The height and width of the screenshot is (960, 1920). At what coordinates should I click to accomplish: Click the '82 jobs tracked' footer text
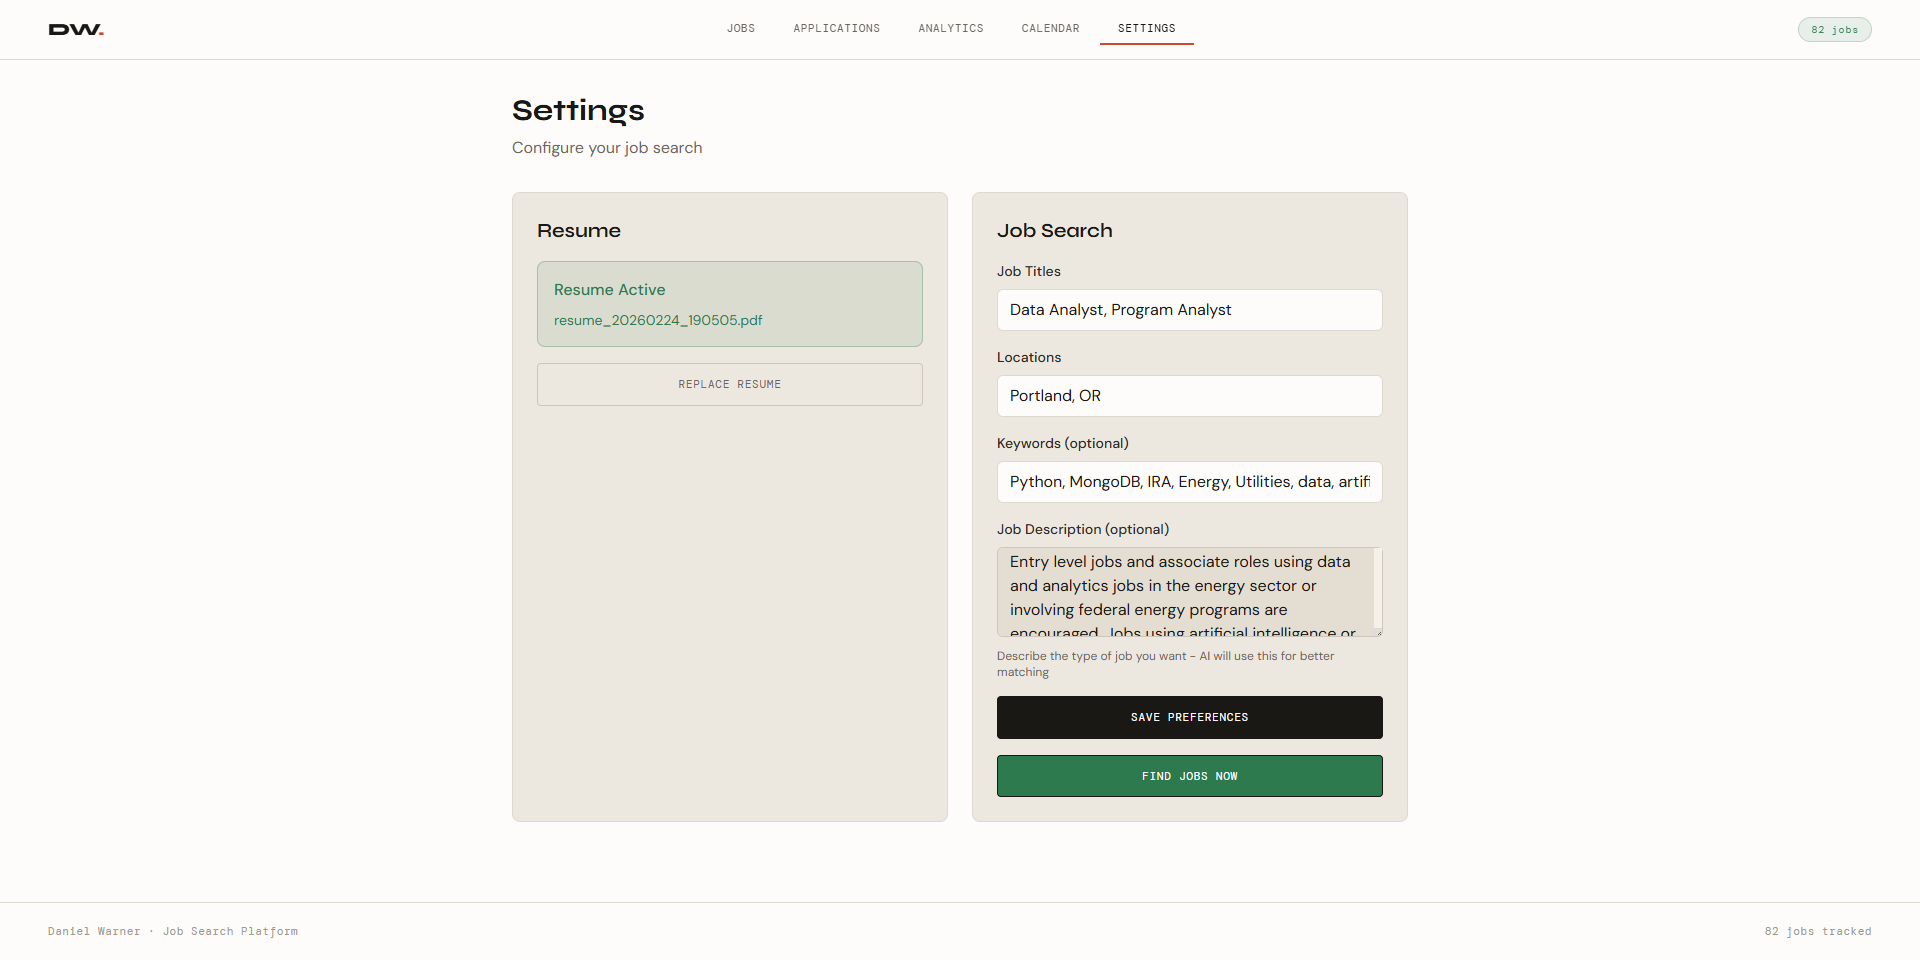(x=1818, y=931)
